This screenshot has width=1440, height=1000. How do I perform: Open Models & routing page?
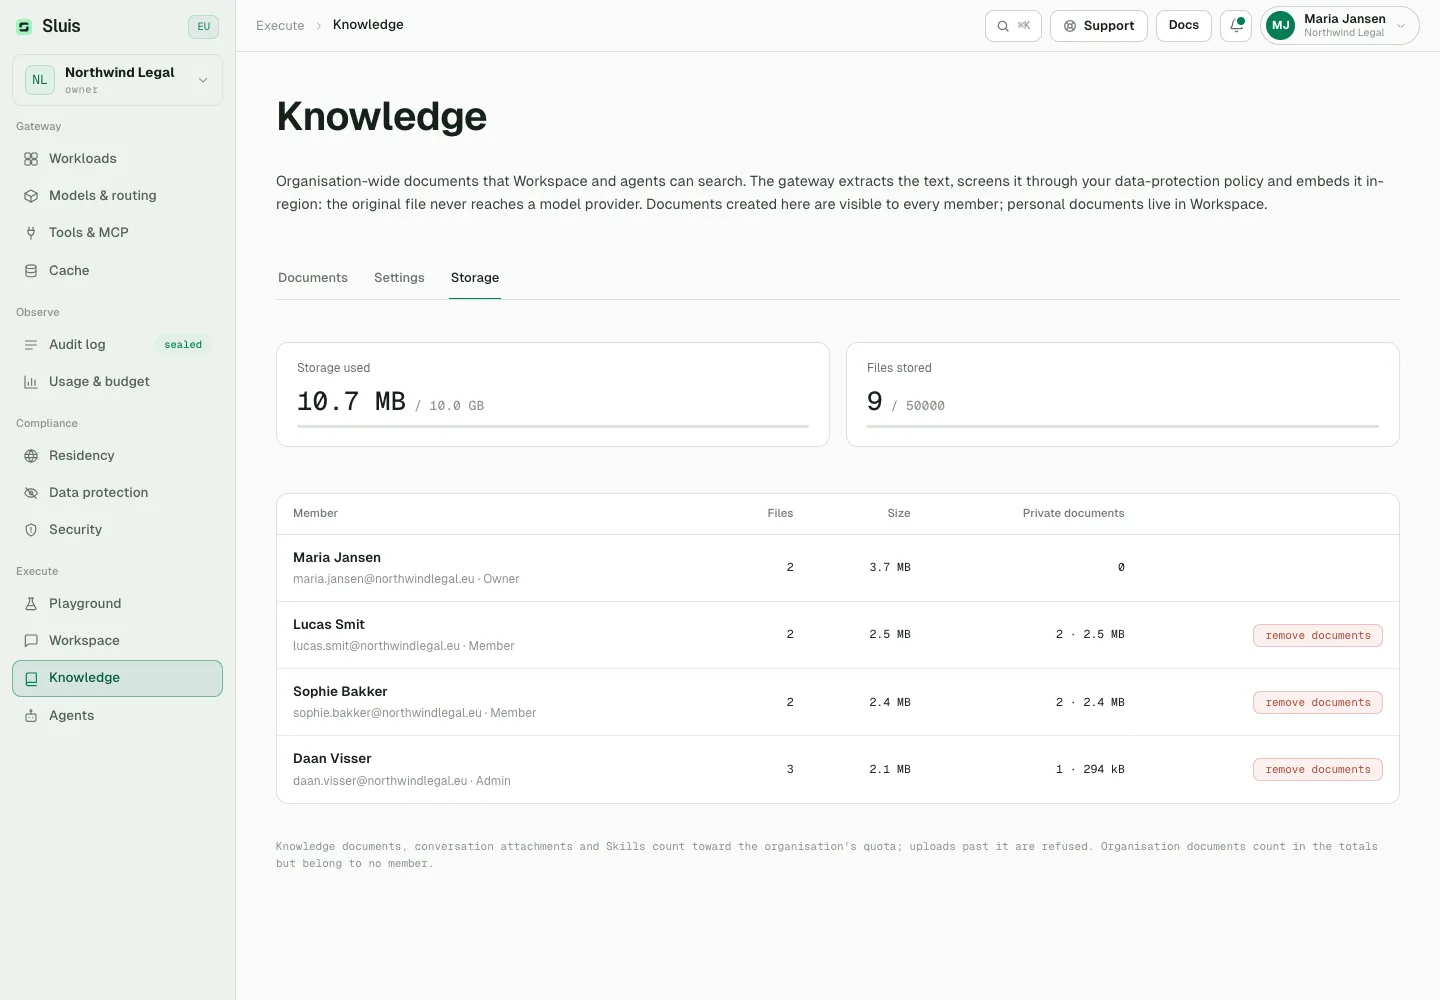coord(117,196)
